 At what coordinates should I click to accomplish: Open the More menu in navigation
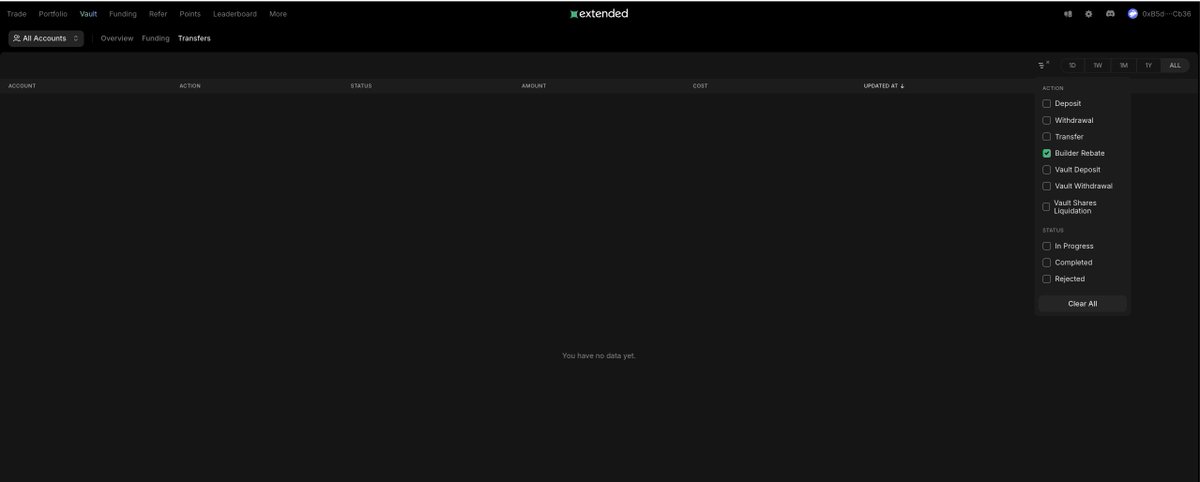pos(278,14)
